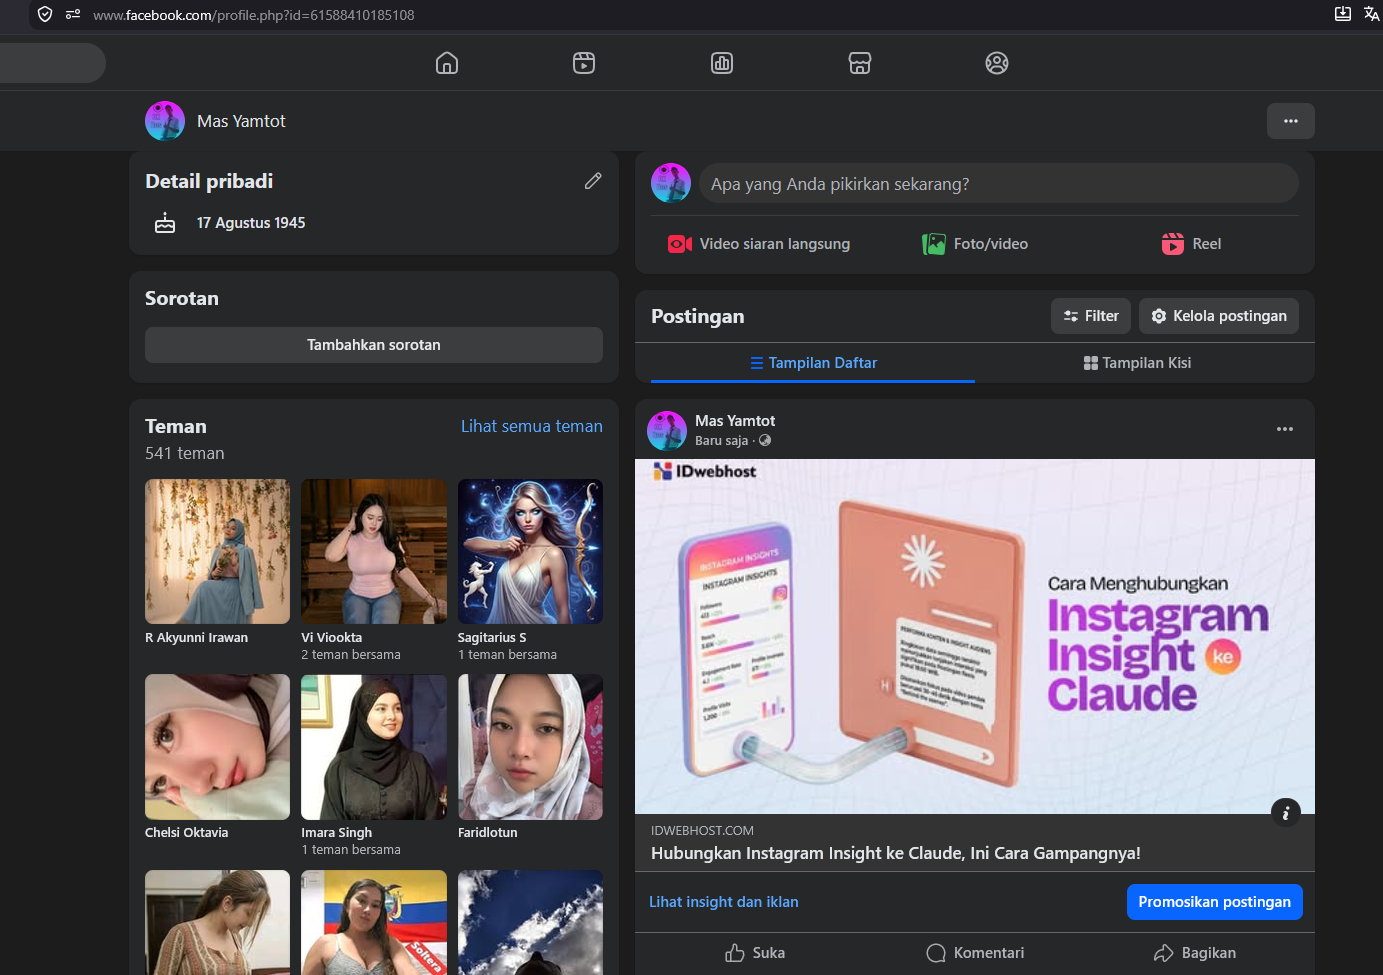Click the Faridlotun name link
The width and height of the screenshot is (1383, 975).
(488, 833)
